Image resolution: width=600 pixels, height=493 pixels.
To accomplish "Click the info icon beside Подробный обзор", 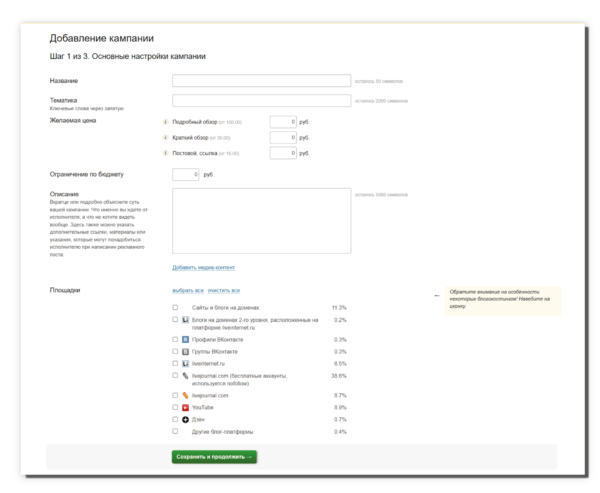I will tap(165, 122).
